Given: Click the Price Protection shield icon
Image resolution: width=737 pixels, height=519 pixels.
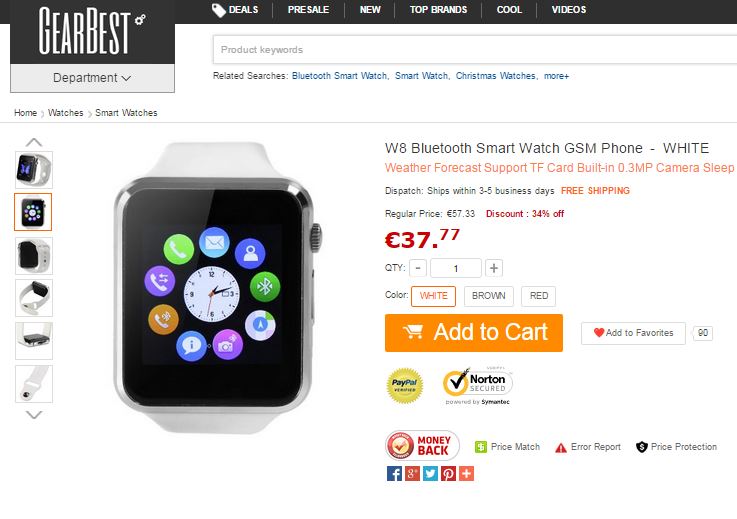Looking at the screenshot, I should coord(642,447).
